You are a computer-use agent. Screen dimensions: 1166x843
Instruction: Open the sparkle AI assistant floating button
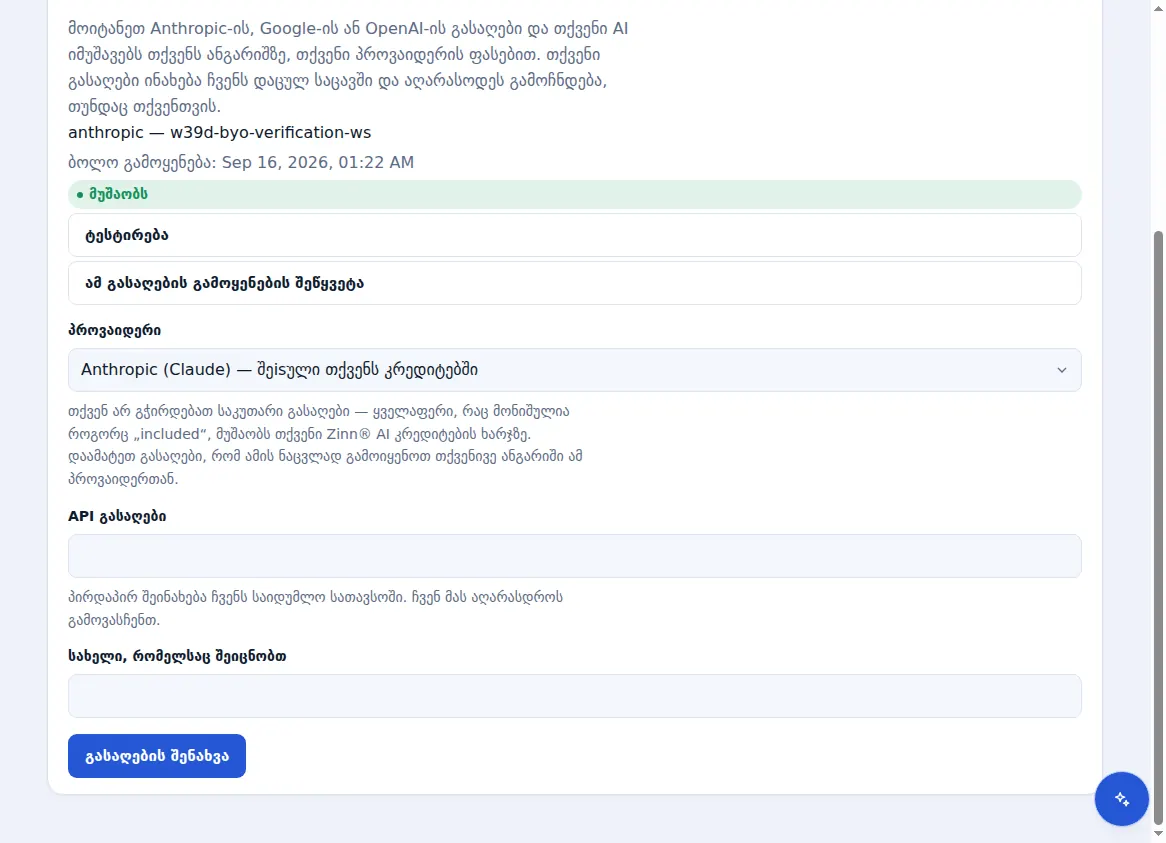pyautogui.click(x=1121, y=798)
